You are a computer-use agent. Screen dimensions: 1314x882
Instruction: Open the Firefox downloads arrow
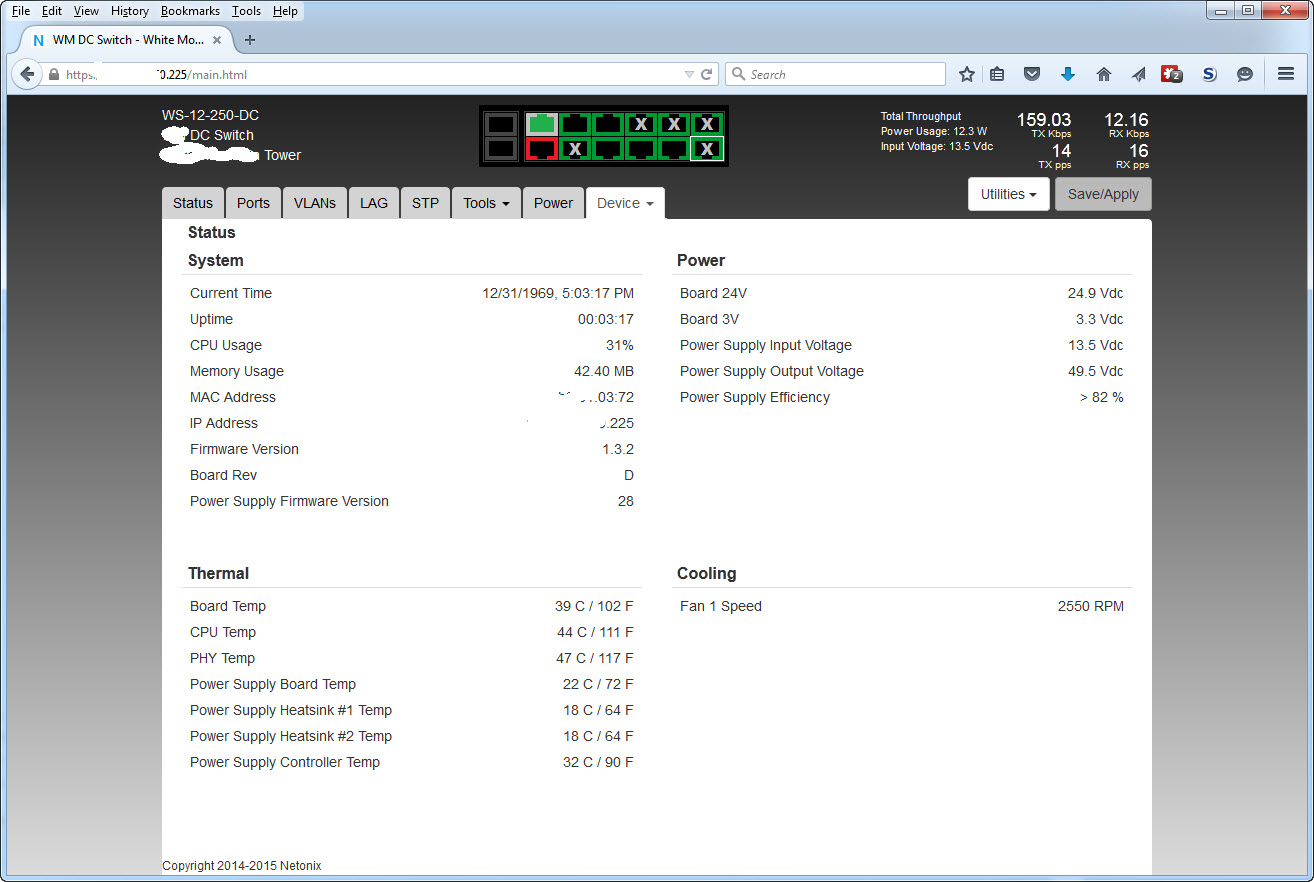click(1067, 74)
